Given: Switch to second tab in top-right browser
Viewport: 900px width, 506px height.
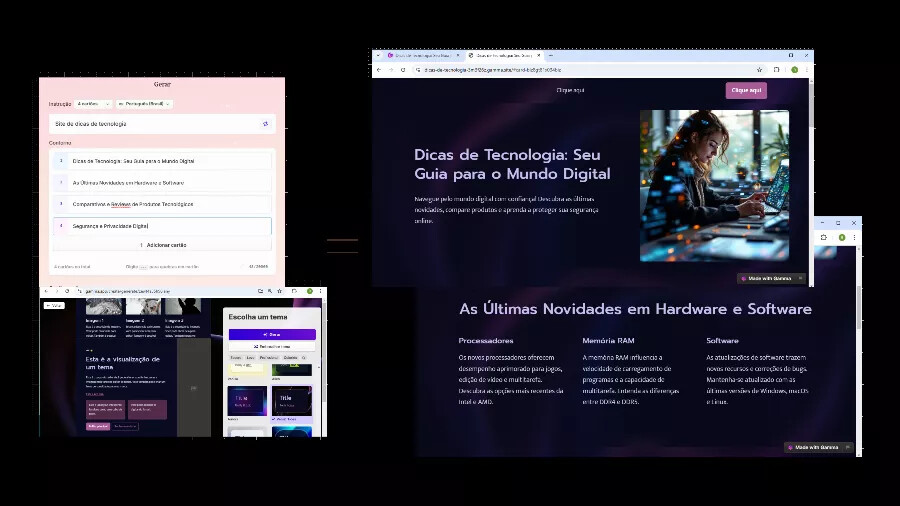Looking at the screenshot, I should [x=504, y=56].
